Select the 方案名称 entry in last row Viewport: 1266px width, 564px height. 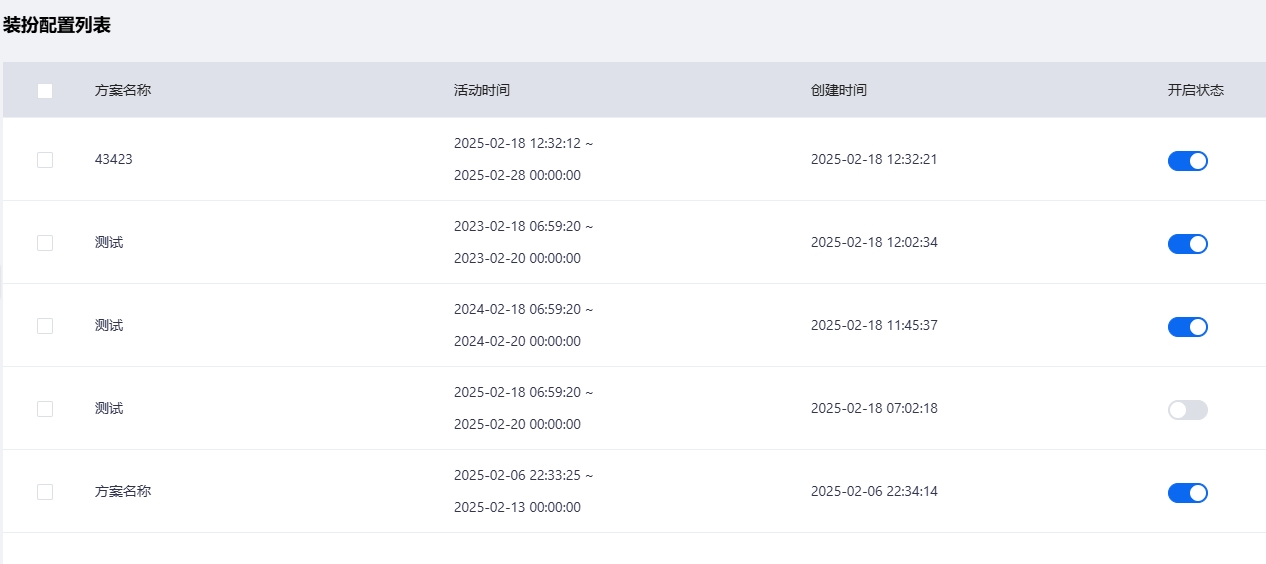point(123,492)
